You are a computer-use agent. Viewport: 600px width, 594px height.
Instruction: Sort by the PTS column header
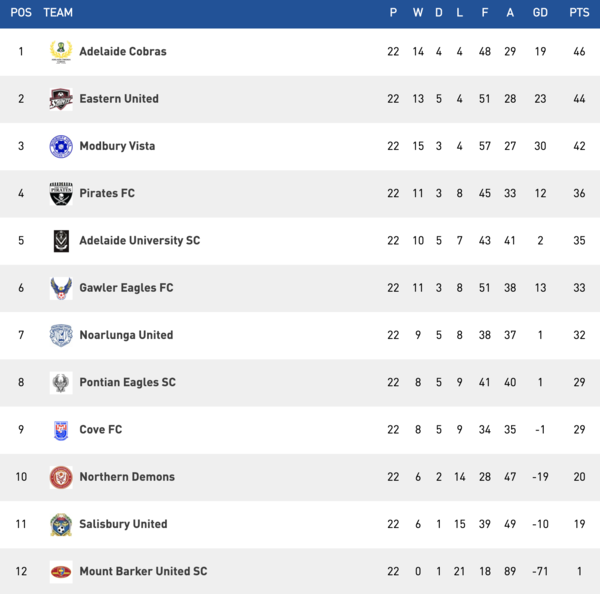click(x=579, y=13)
